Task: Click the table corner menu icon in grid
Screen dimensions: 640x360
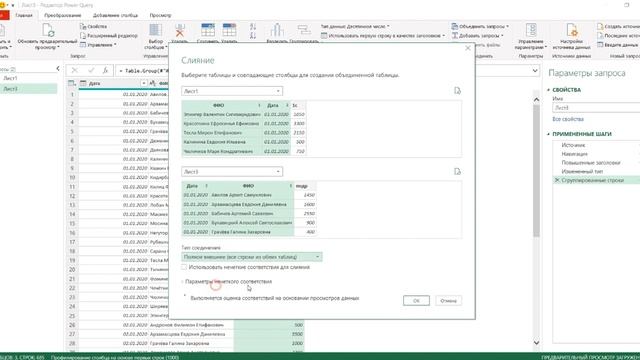Action: click(x=72, y=83)
